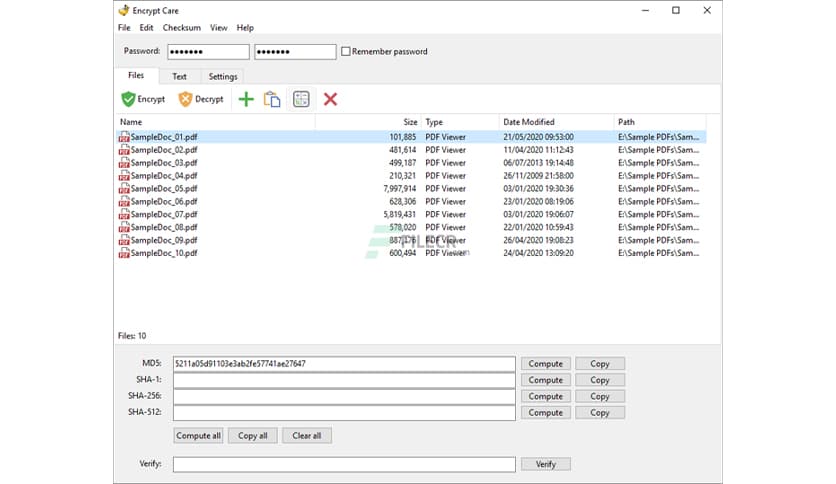The width and height of the screenshot is (836, 484).
Task: Select SampleDoc_09.pdf in the list
Action: (x=411, y=240)
